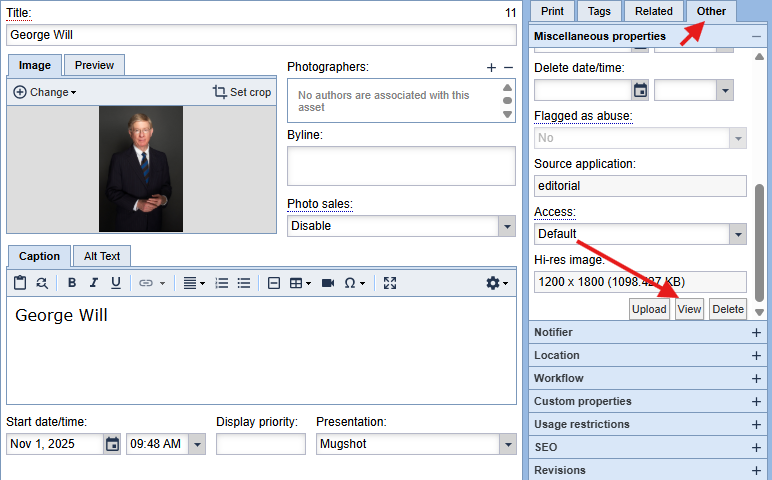Click the Miscellaneous properties scrollbar thumb
This screenshot has height=480, width=772.
pyautogui.click(x=759, y=241)
